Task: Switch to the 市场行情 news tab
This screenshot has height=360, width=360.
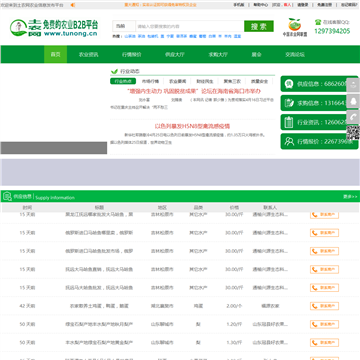Action: [150, 81]
